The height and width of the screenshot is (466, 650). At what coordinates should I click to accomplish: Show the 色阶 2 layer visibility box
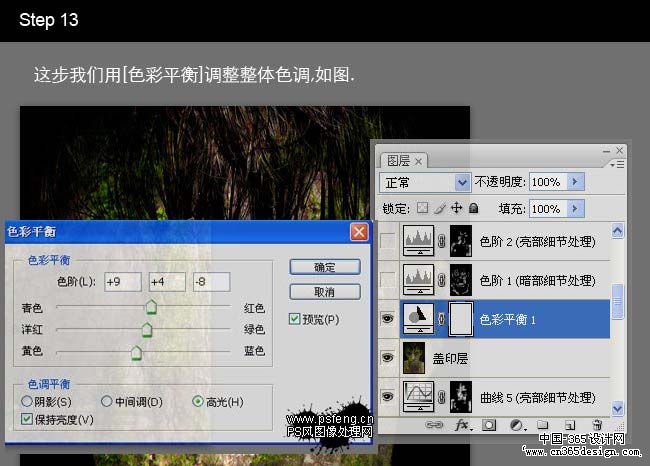[x=388, y=240]
